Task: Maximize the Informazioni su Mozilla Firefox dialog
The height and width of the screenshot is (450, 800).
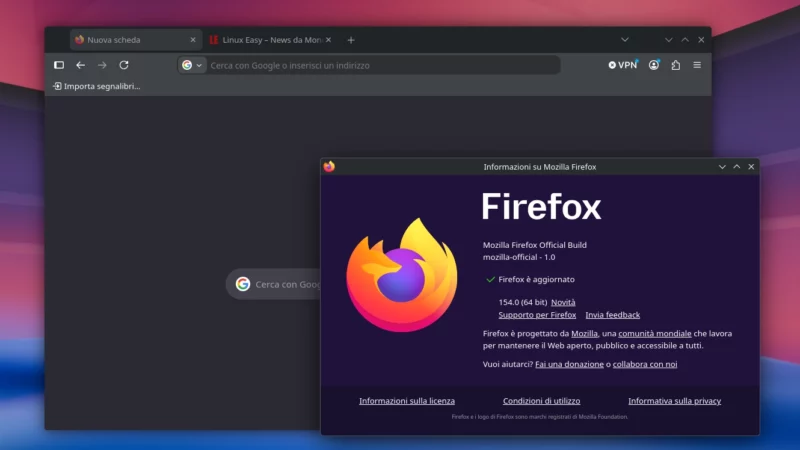Action: (737, 167)
